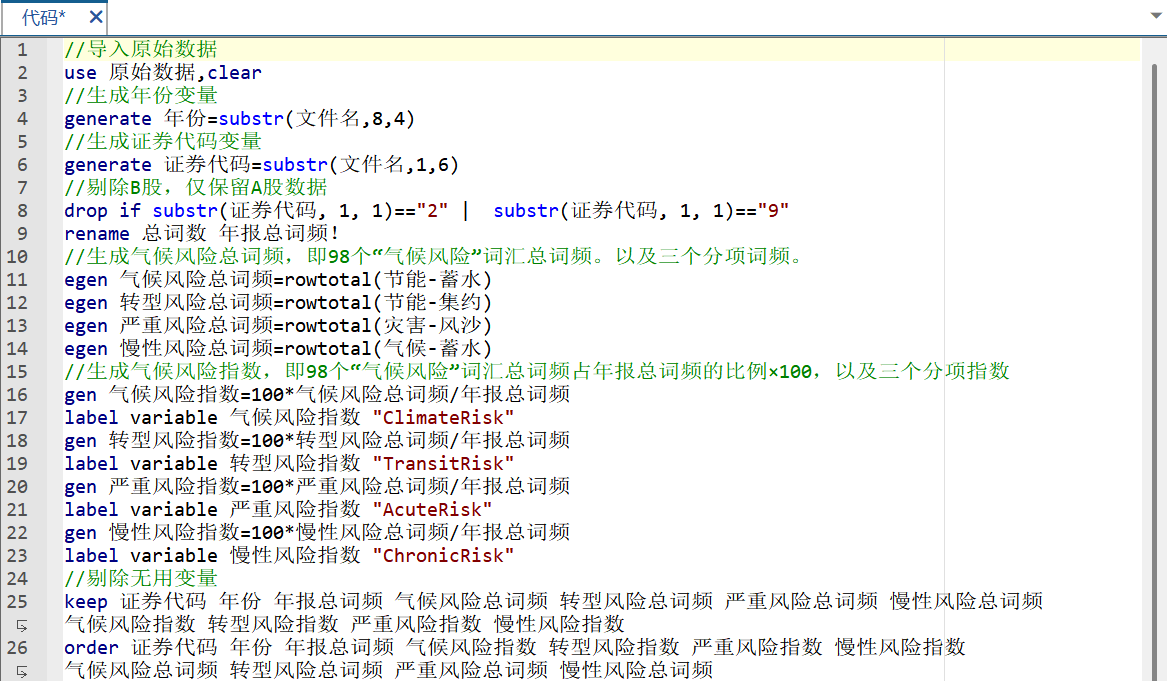This screenshot has width=1167, height=681.
Task: Select line number 1 in the gutter
Action: coord(22,49)
